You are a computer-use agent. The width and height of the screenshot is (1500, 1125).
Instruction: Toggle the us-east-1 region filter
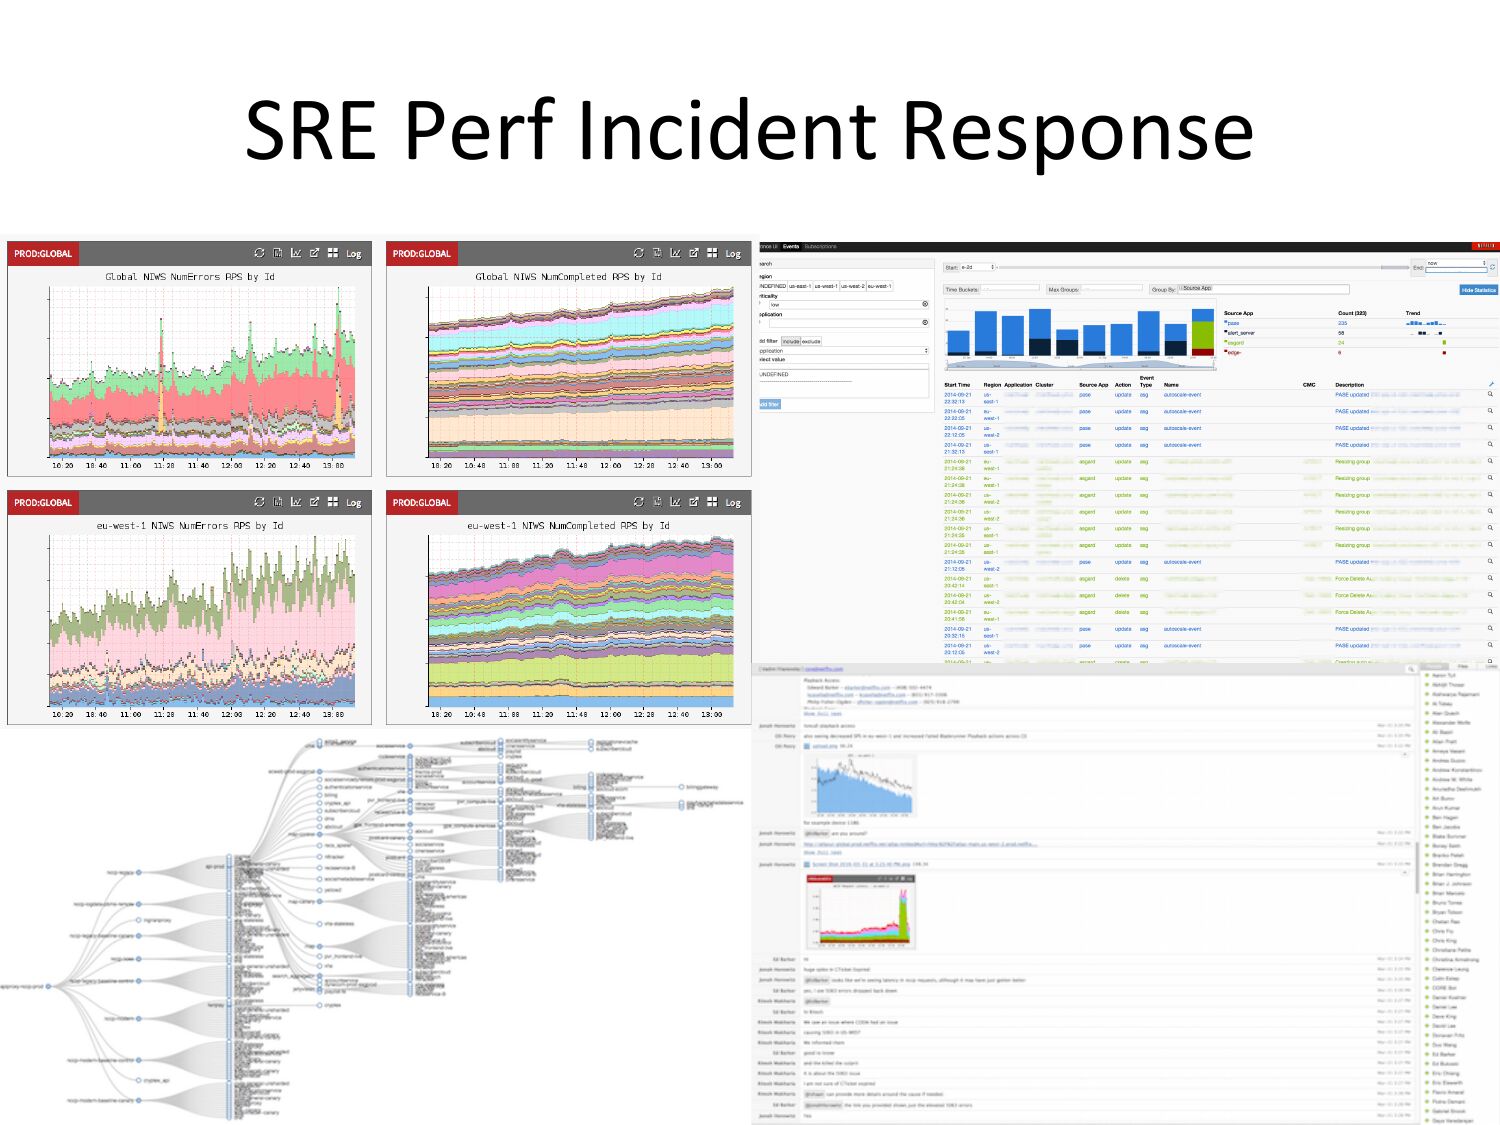[800, 286]
